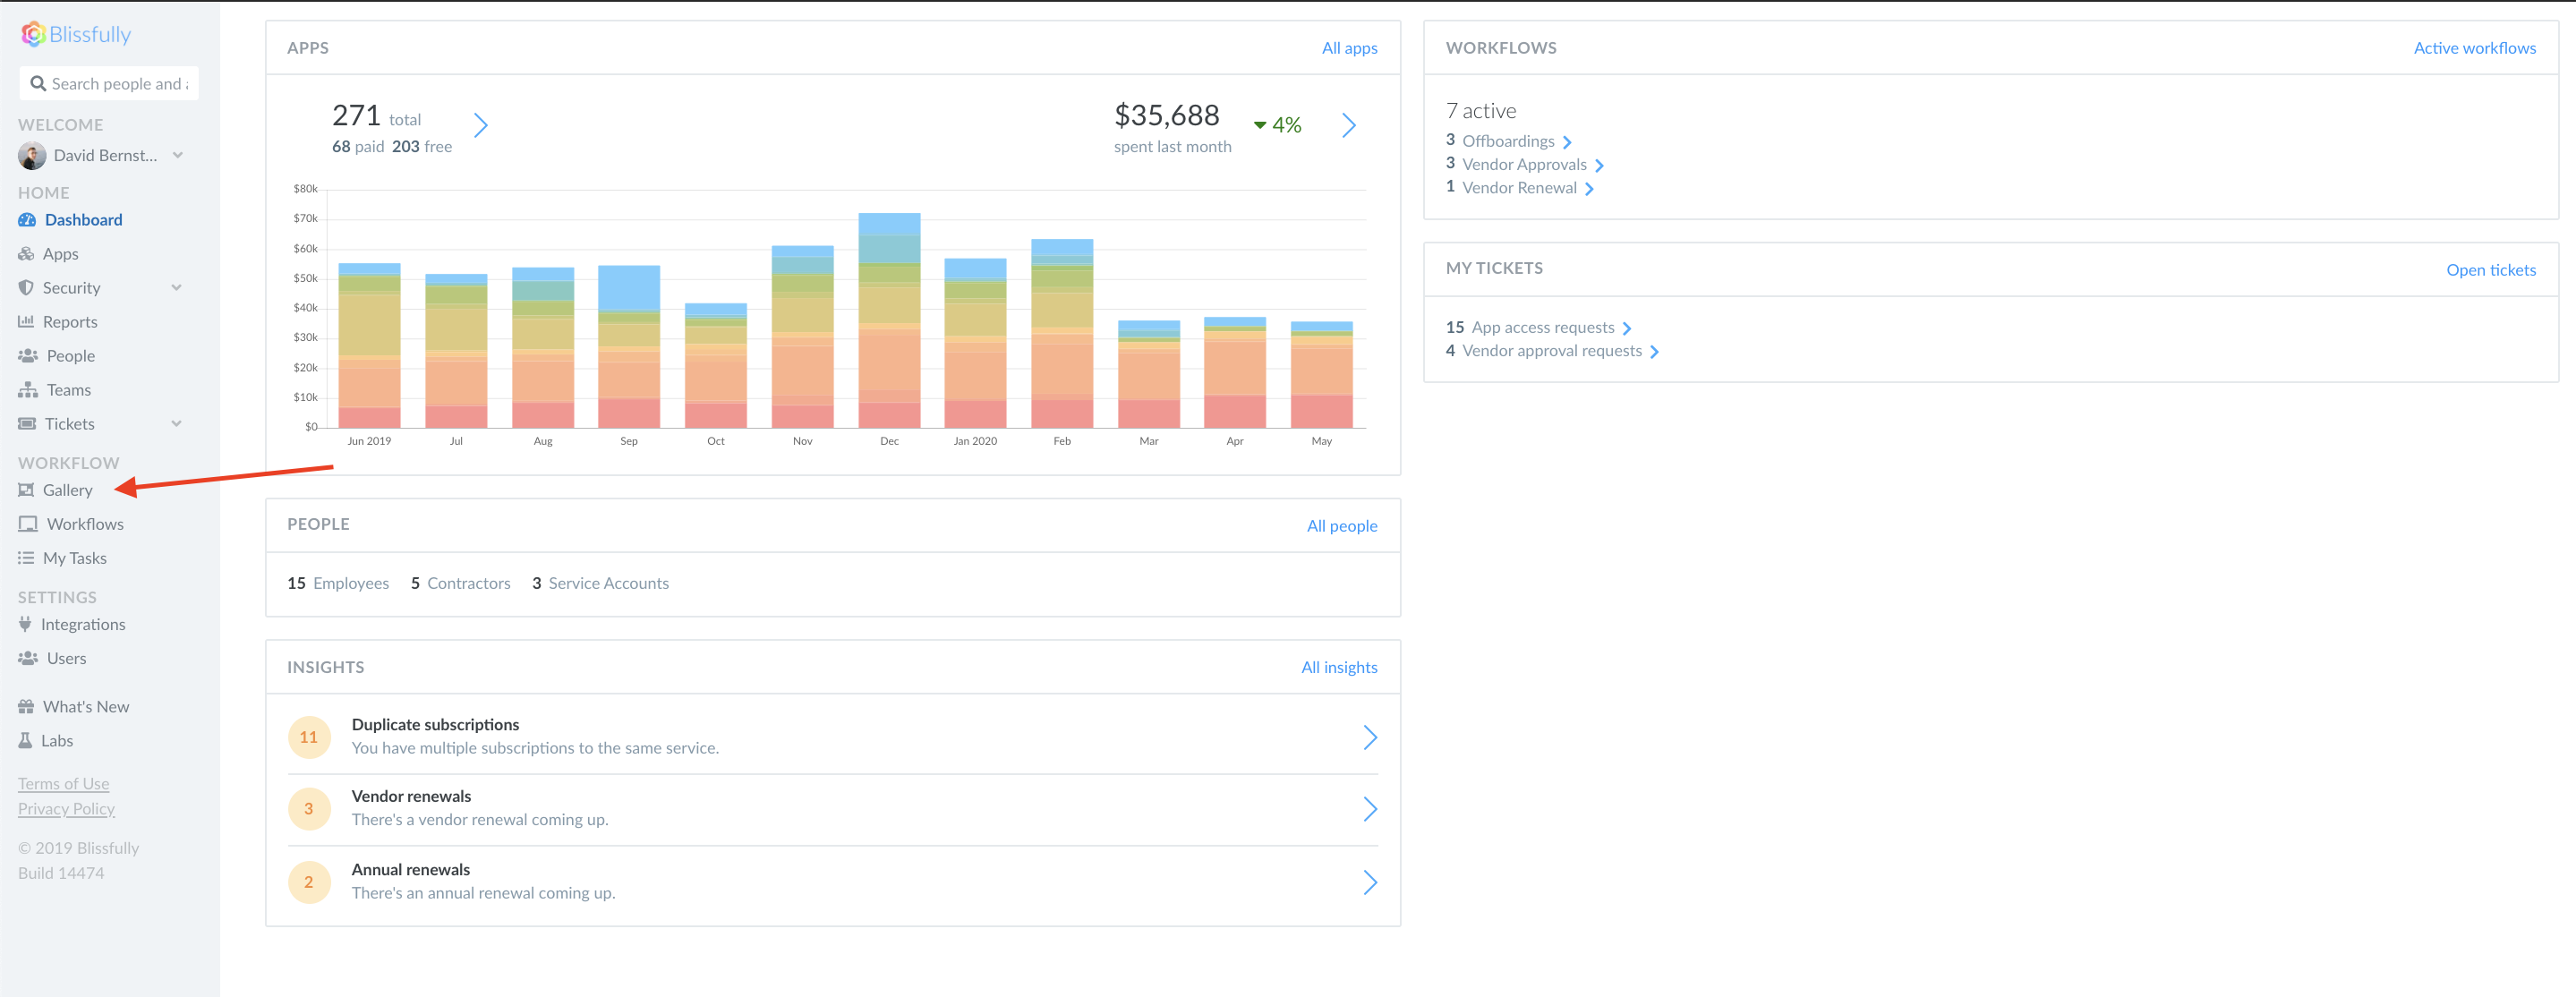Click the December bar in spending chart
This screenshot has width=2576, height=997.
click(x=888, y=320)
